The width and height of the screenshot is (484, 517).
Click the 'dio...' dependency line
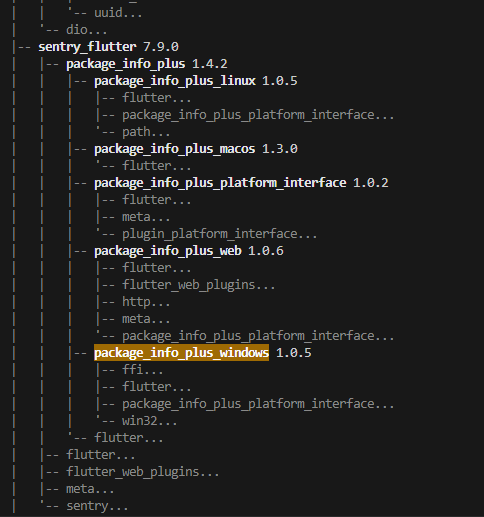pos(87,30)
